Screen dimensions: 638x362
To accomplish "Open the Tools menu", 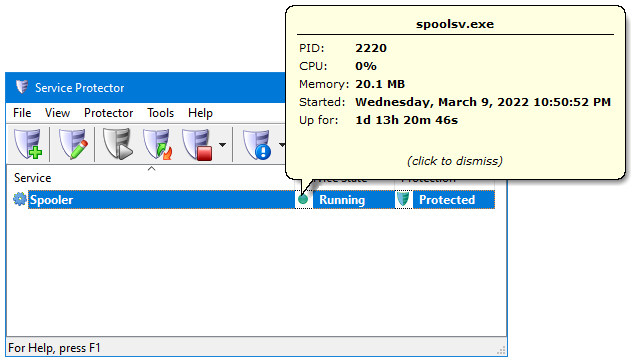I will point(160,113).
